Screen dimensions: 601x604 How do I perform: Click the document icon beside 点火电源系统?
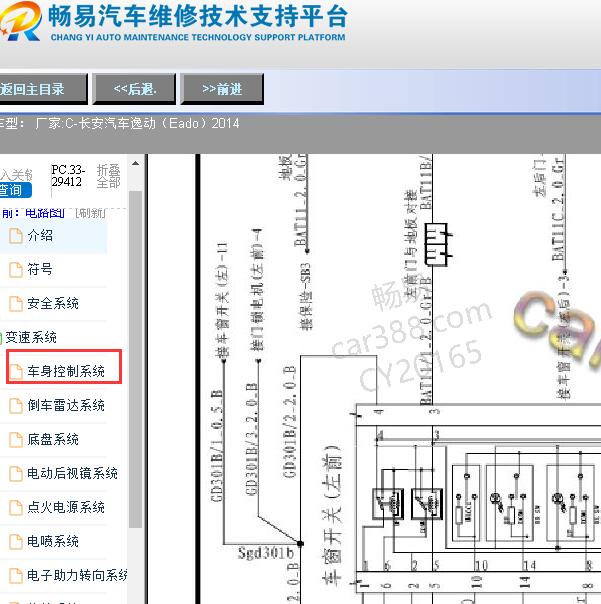point(16,507)
